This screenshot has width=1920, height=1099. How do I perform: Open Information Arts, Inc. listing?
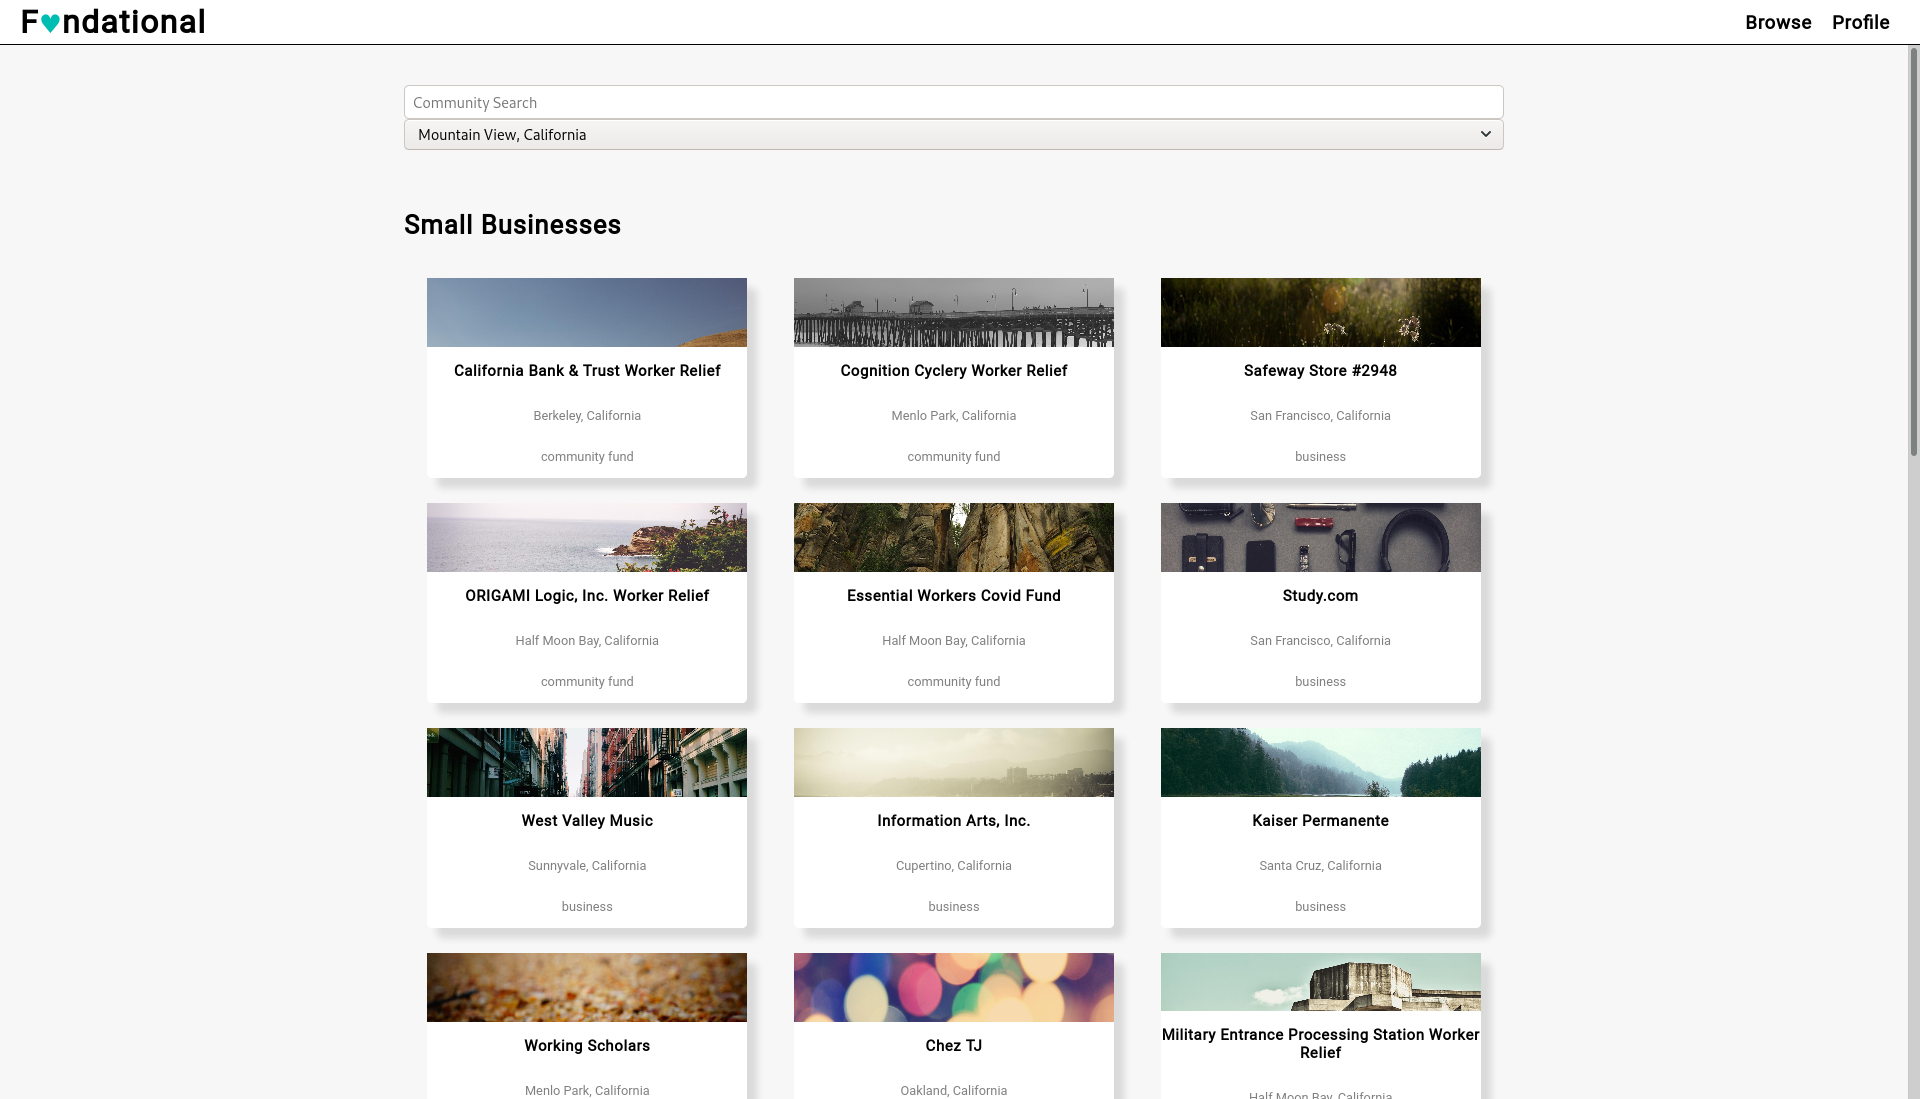[x=953, y=821]
